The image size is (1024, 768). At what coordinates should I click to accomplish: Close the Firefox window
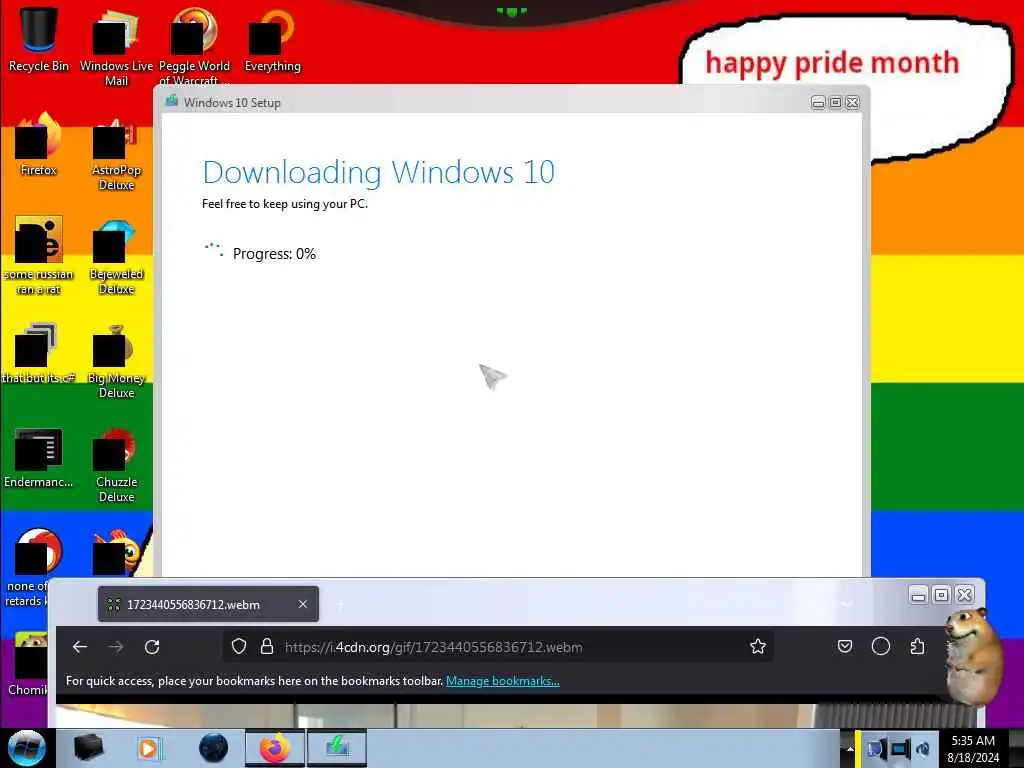click(x=964, y=595)
